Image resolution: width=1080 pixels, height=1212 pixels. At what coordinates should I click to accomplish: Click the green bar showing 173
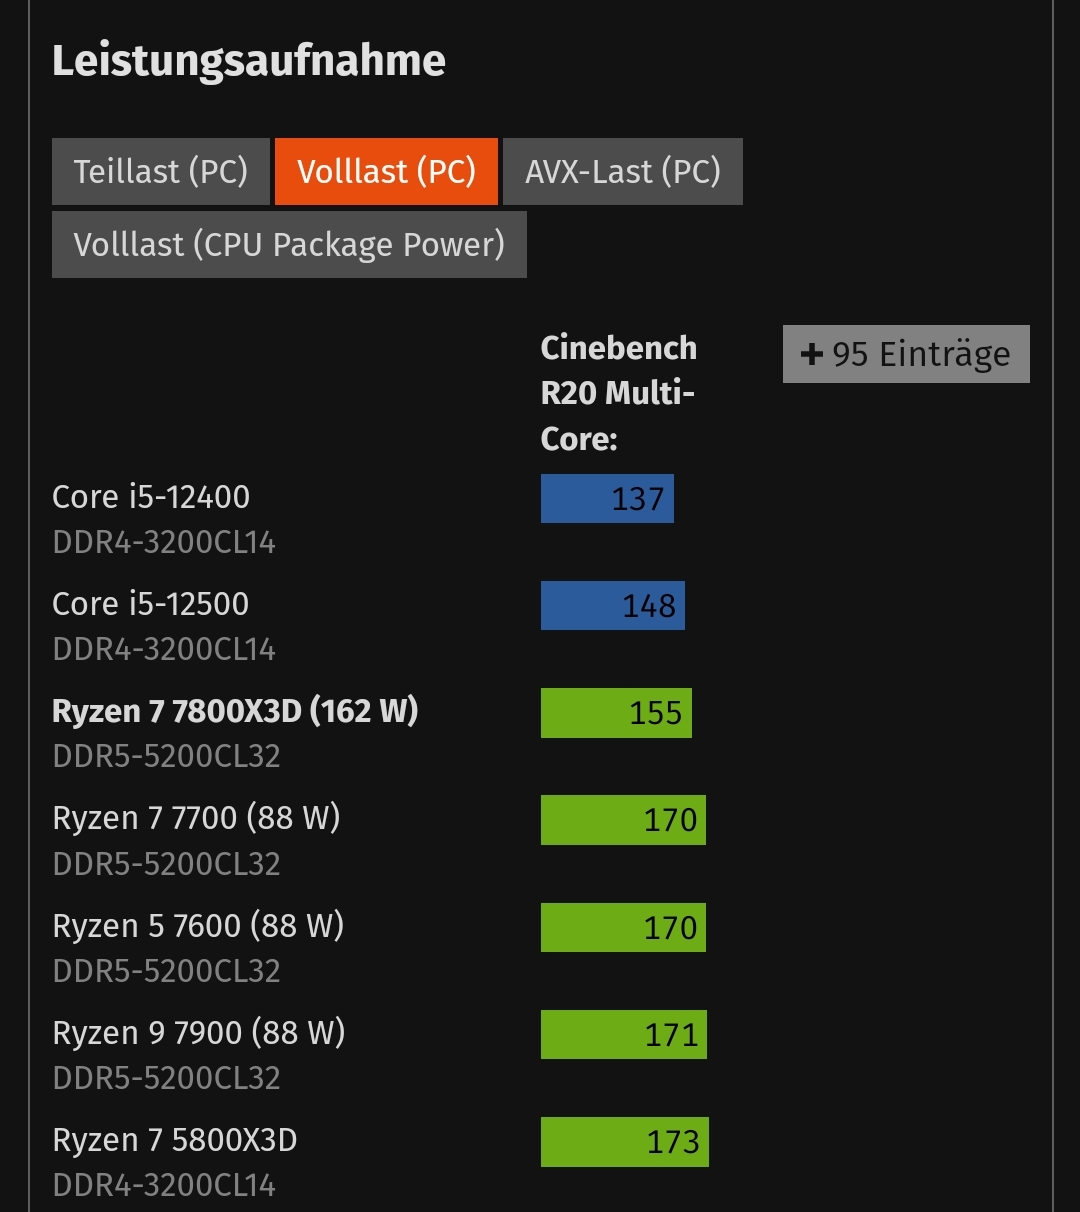pyautogui.click(x=625, y=1142)
